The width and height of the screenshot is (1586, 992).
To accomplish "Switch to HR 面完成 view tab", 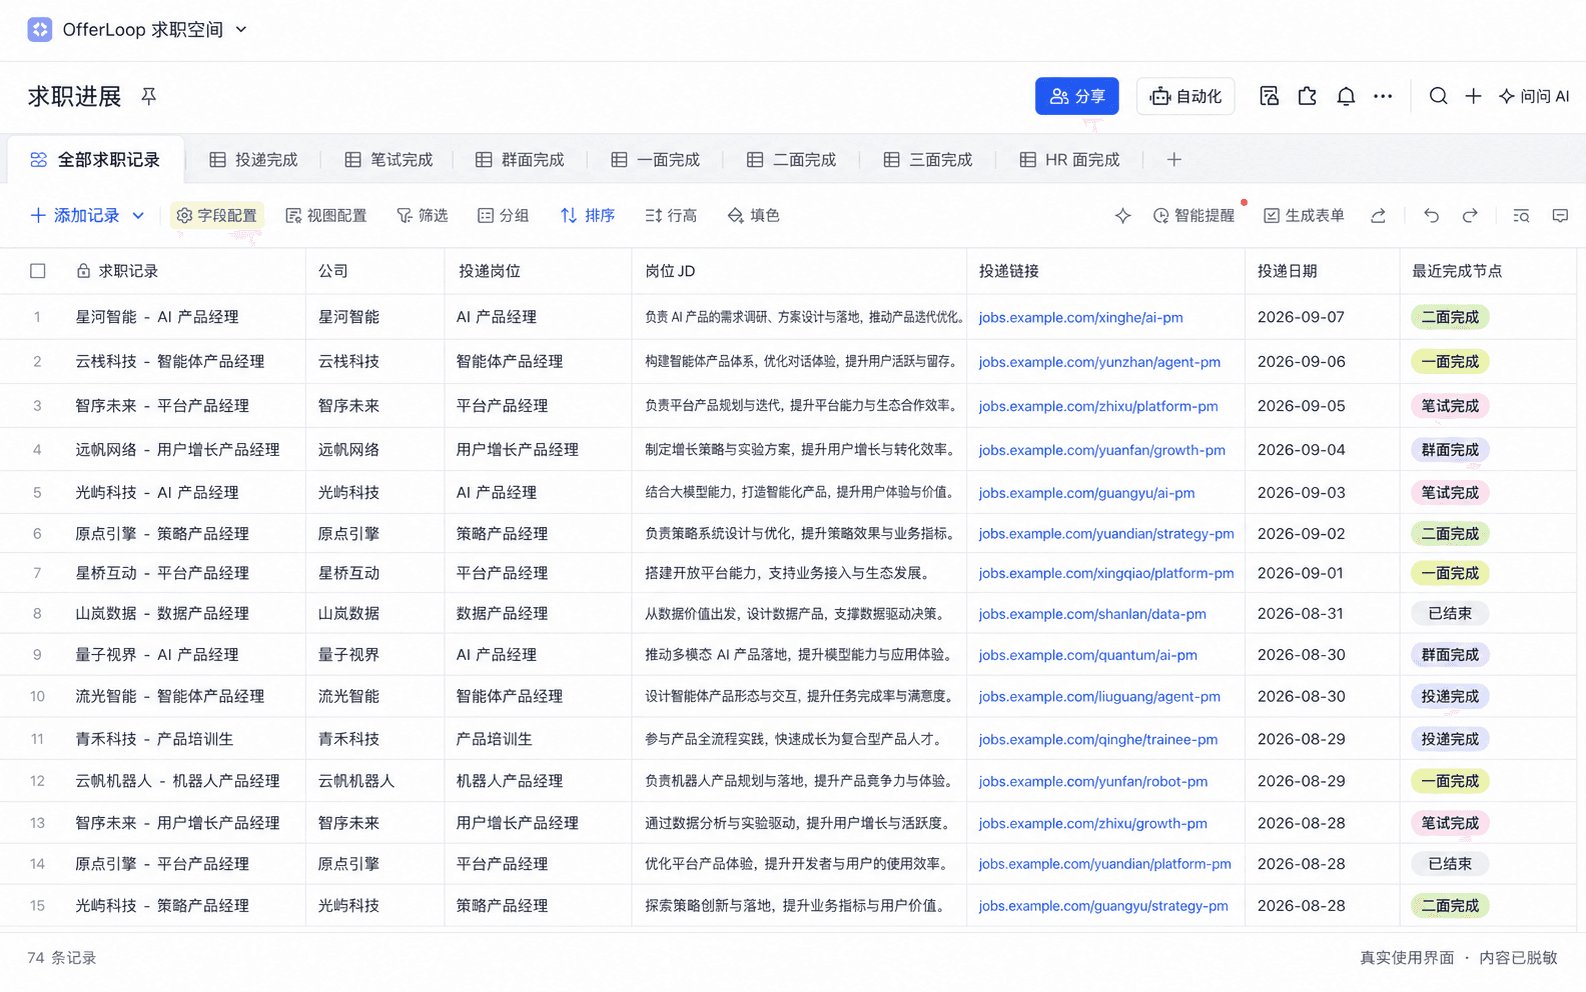I will [1070, 160].
